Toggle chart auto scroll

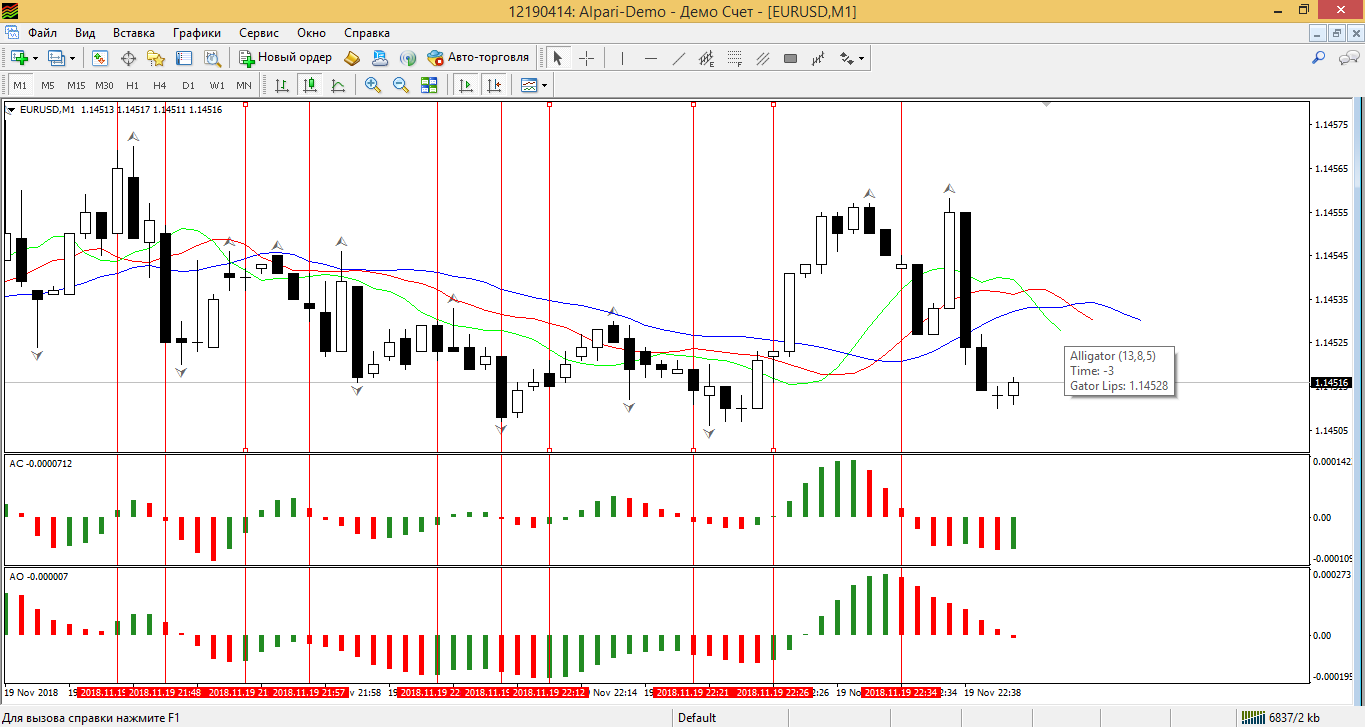tap(465, 85)
